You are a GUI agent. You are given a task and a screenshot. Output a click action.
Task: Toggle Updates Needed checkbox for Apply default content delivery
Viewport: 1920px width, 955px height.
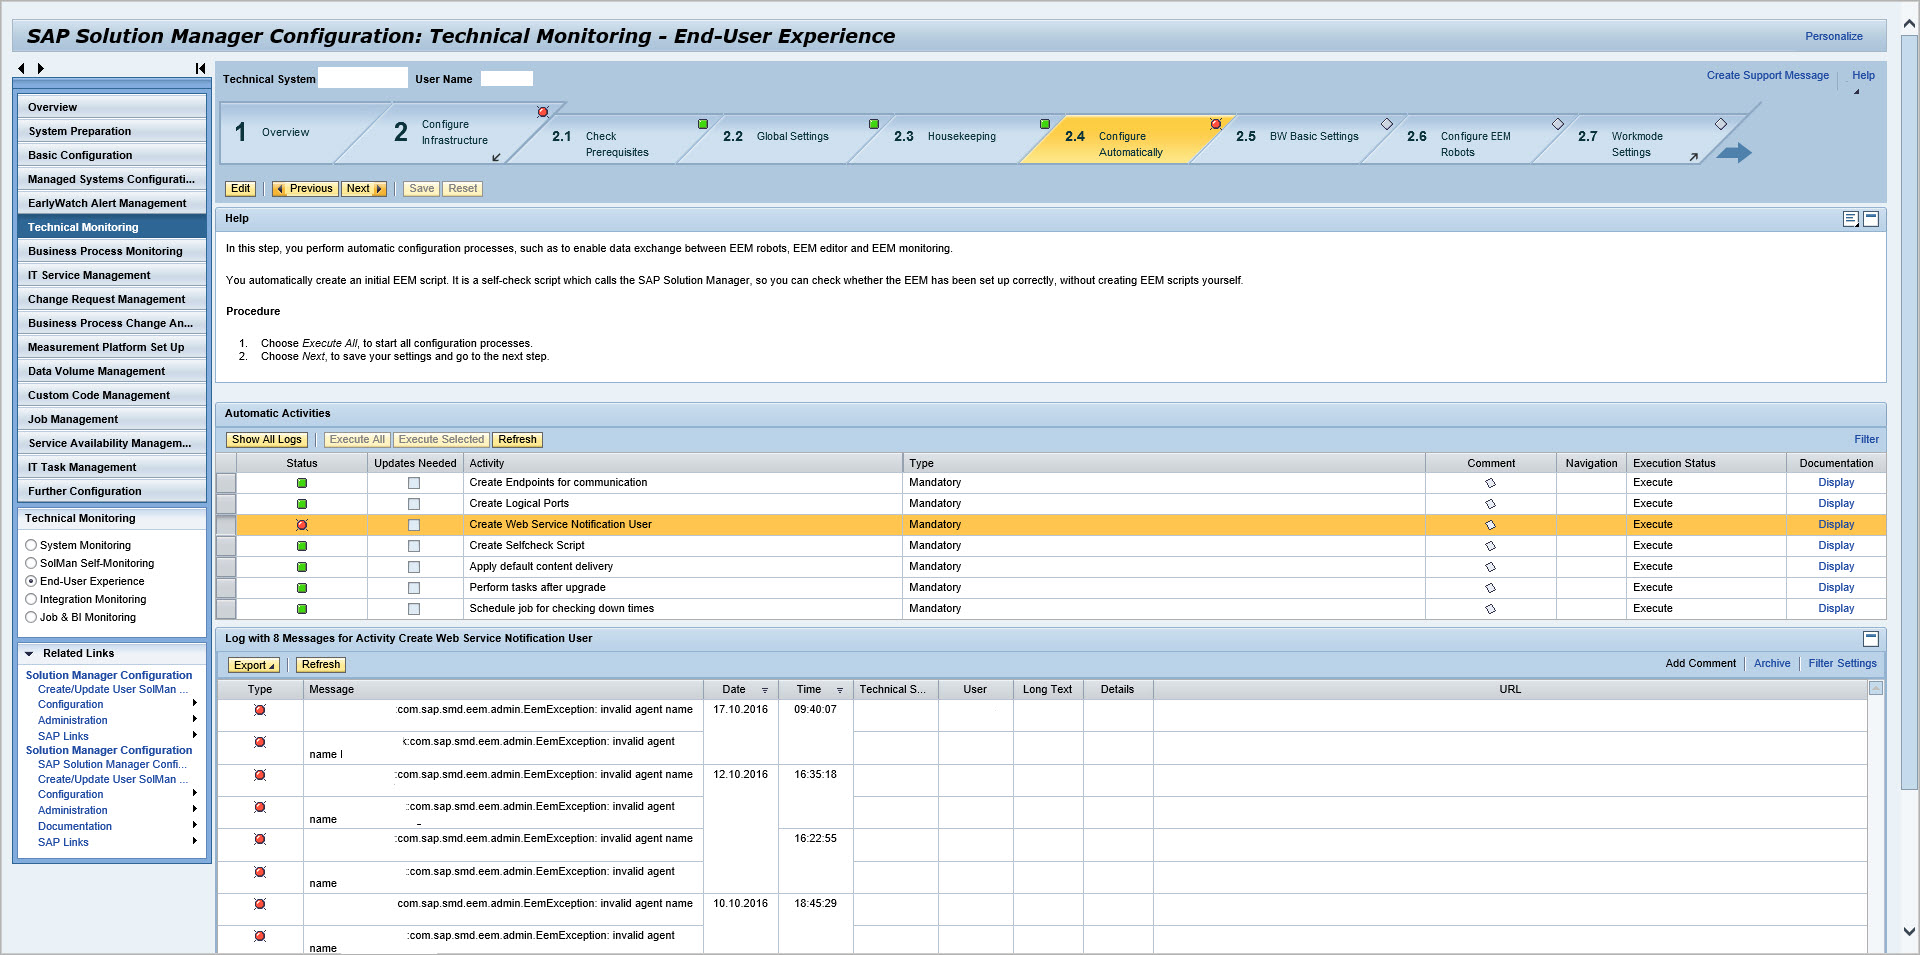point(414,567)
